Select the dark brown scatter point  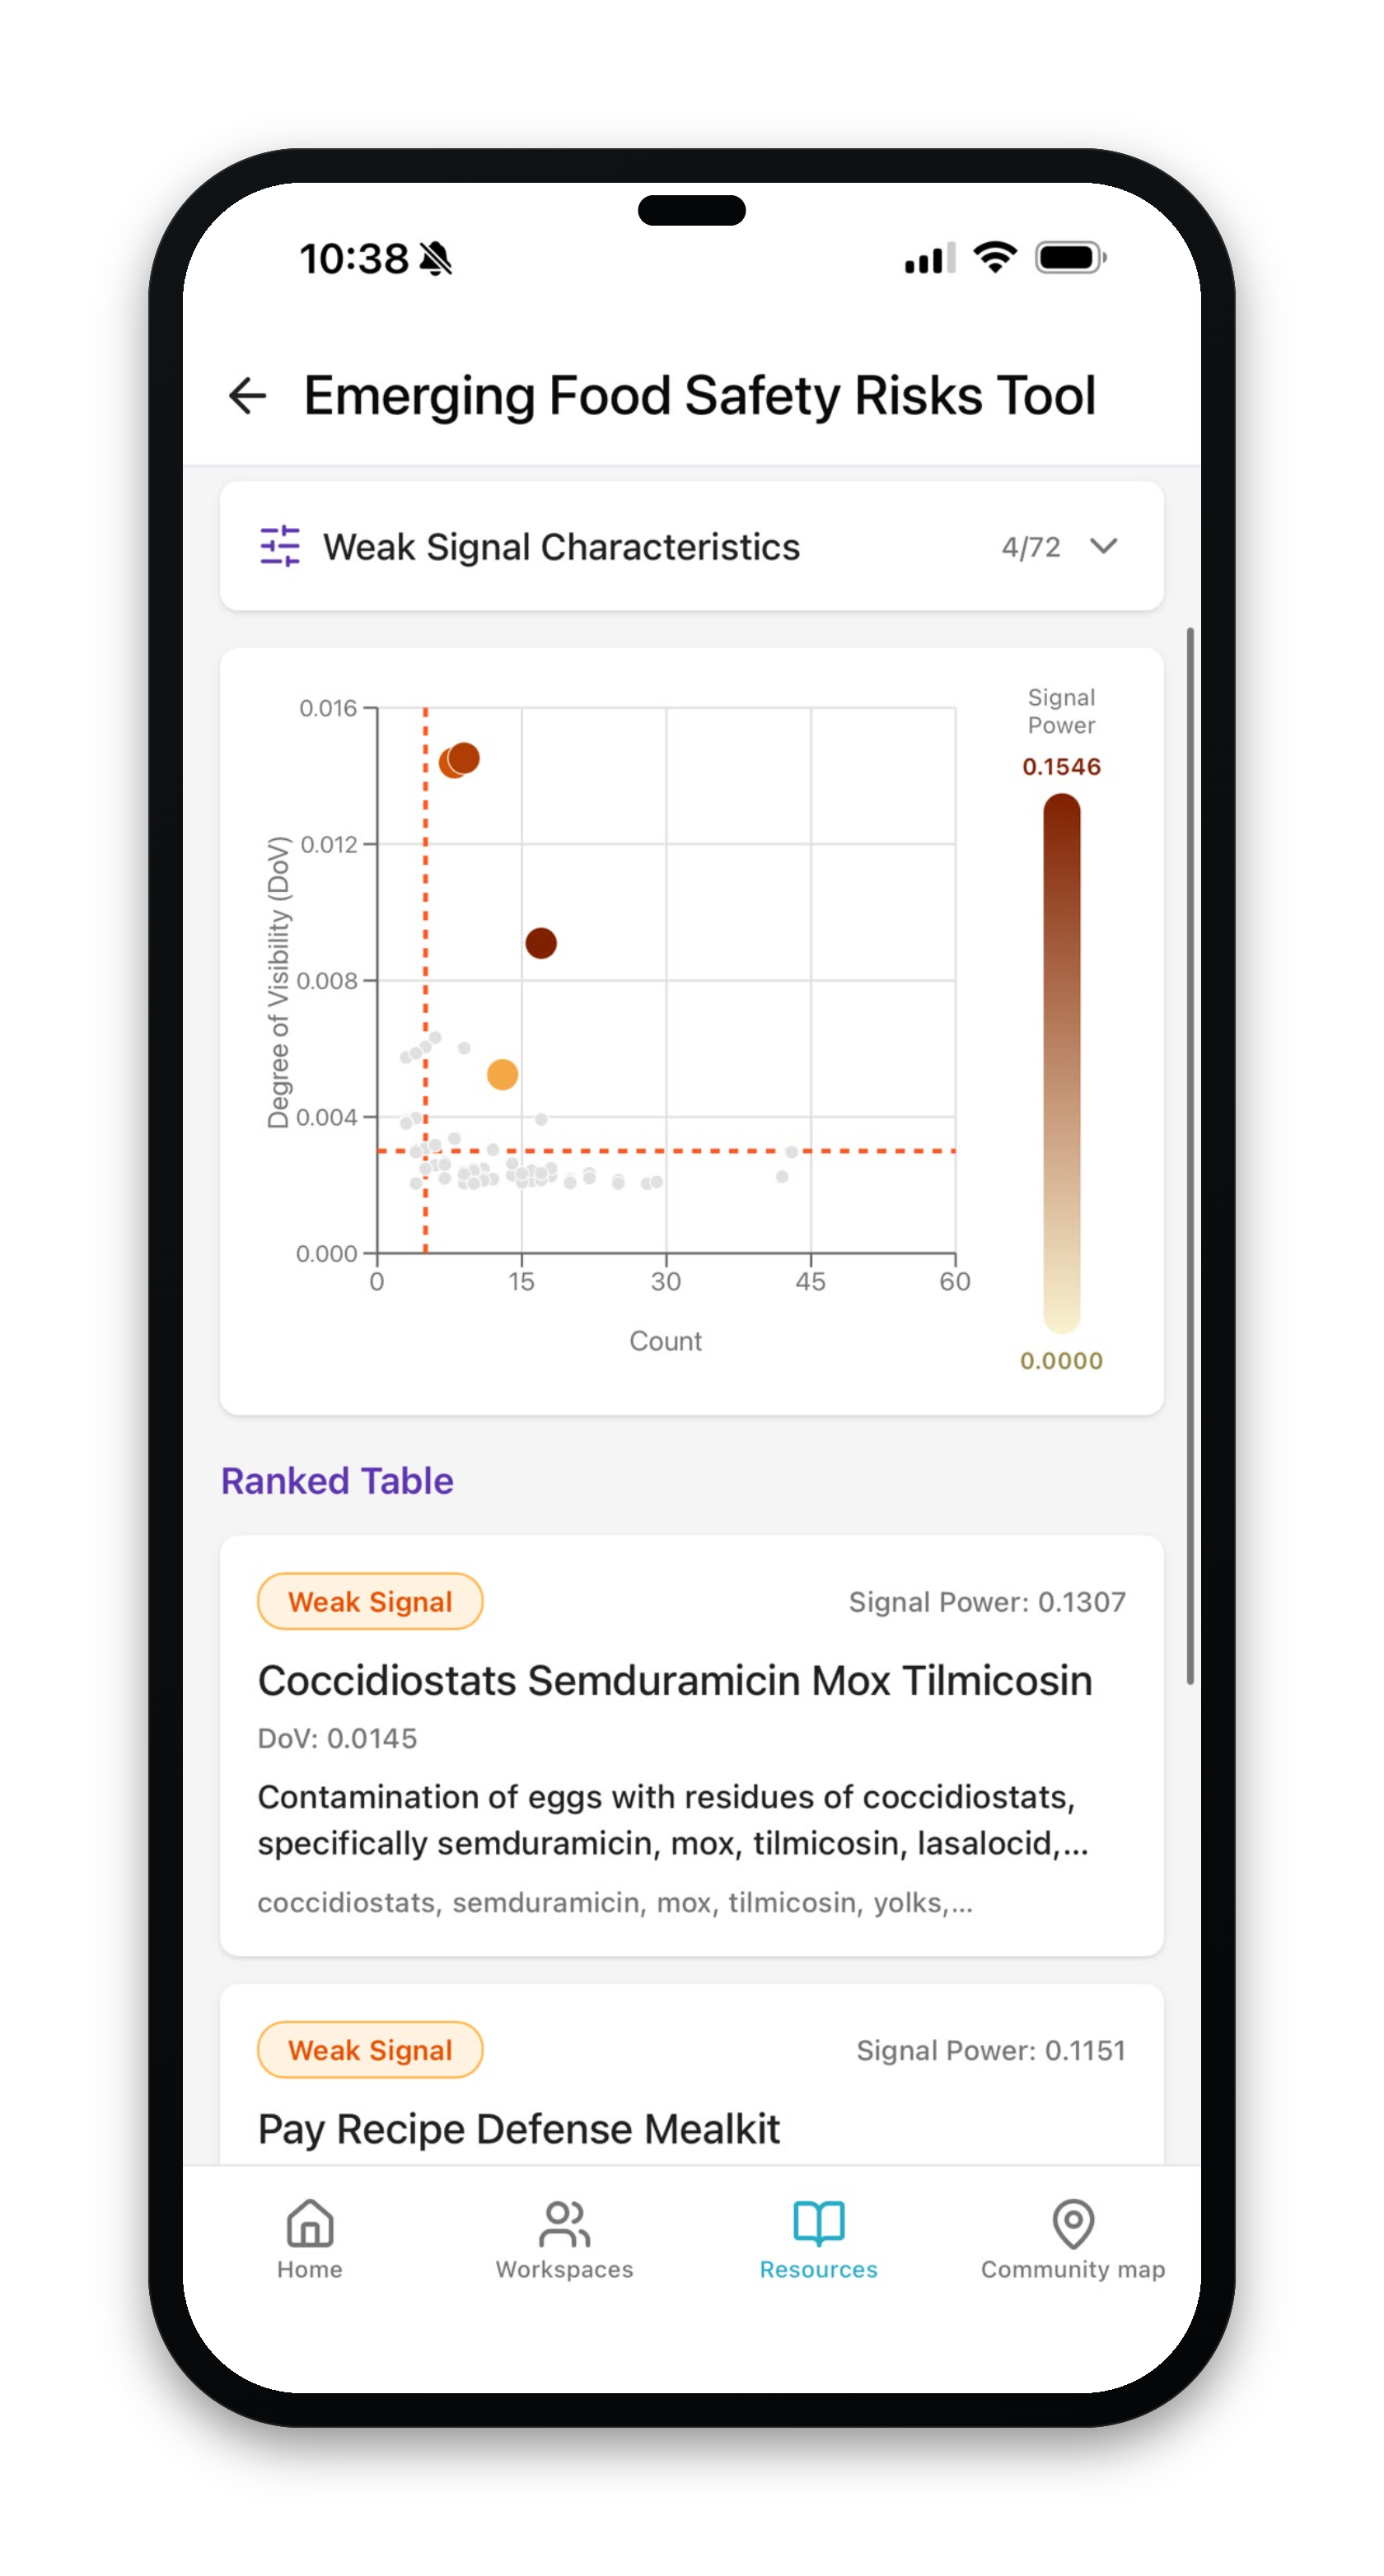click(540, 942)
